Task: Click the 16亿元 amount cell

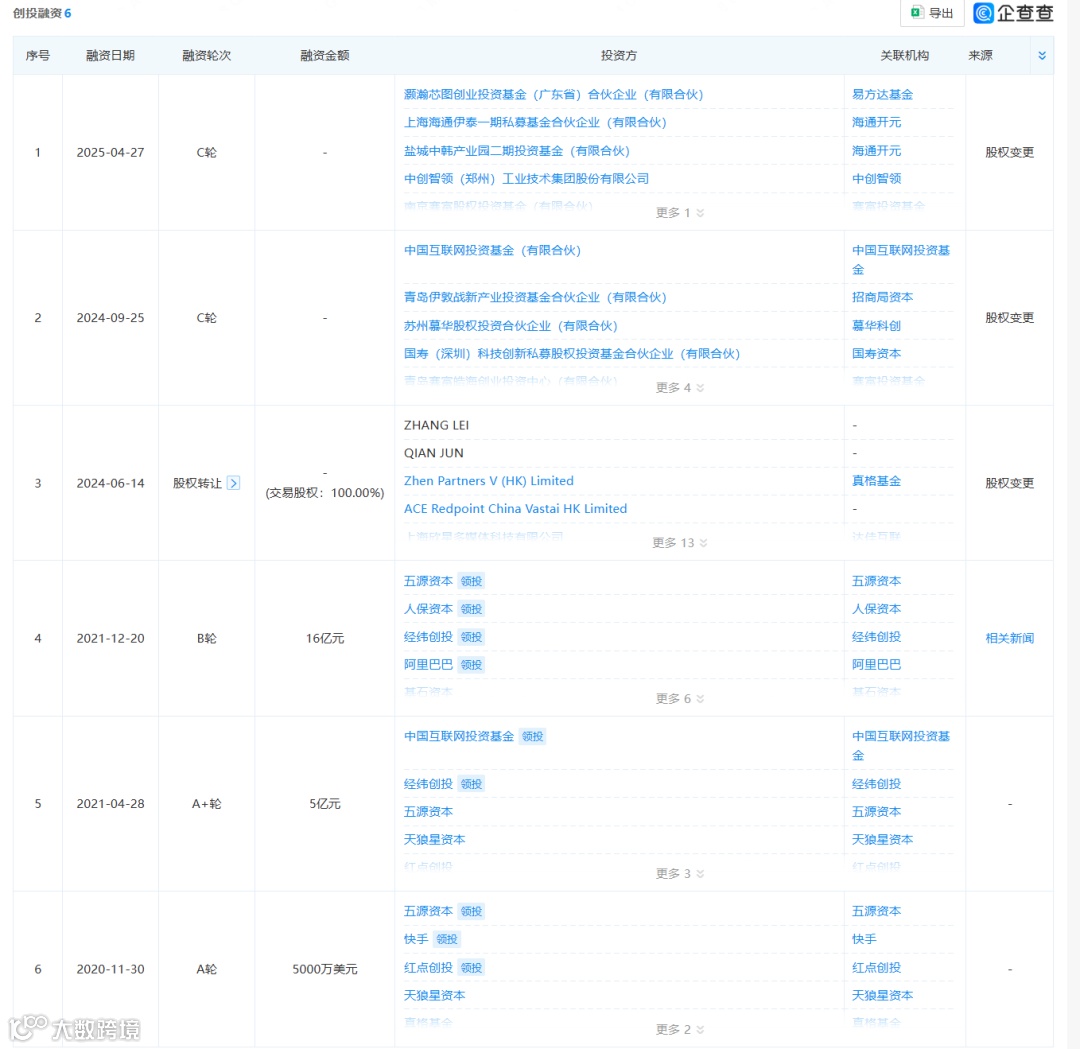Action: click(x=324, y=638)
